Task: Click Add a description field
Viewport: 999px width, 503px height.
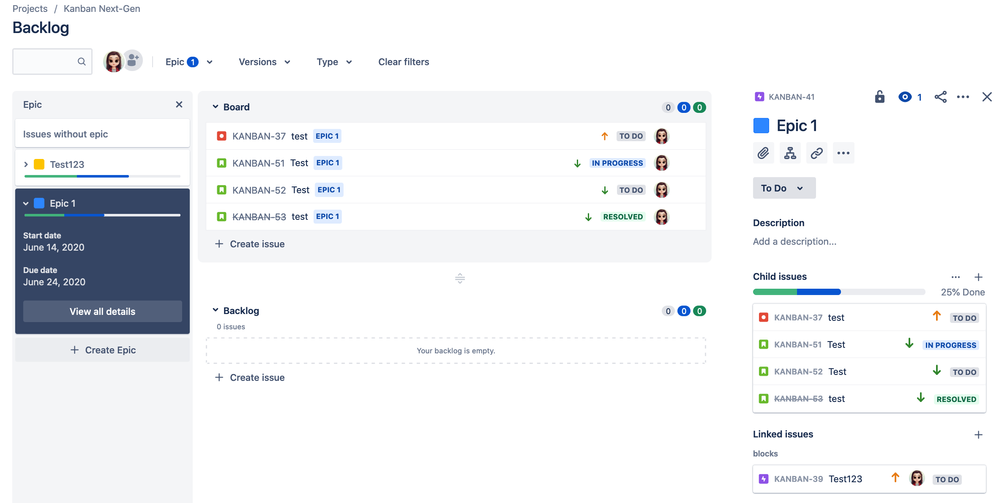Action: click(x=794, y=242)
